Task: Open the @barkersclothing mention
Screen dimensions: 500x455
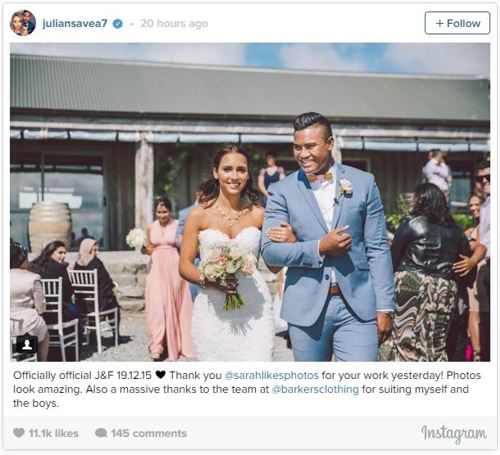Action: tap(315, 389)
